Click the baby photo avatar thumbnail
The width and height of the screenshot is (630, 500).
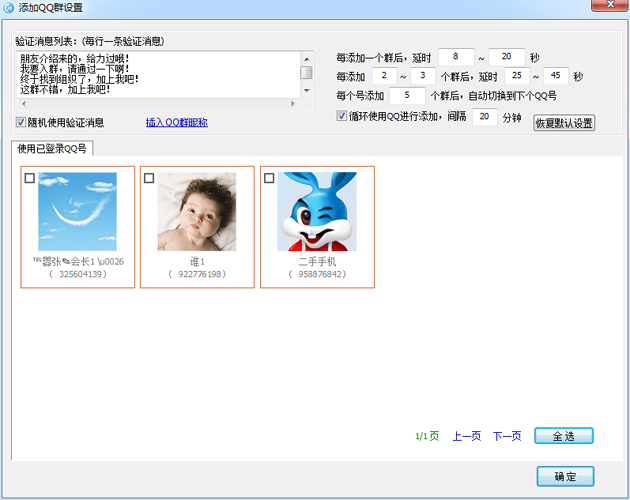197,211
